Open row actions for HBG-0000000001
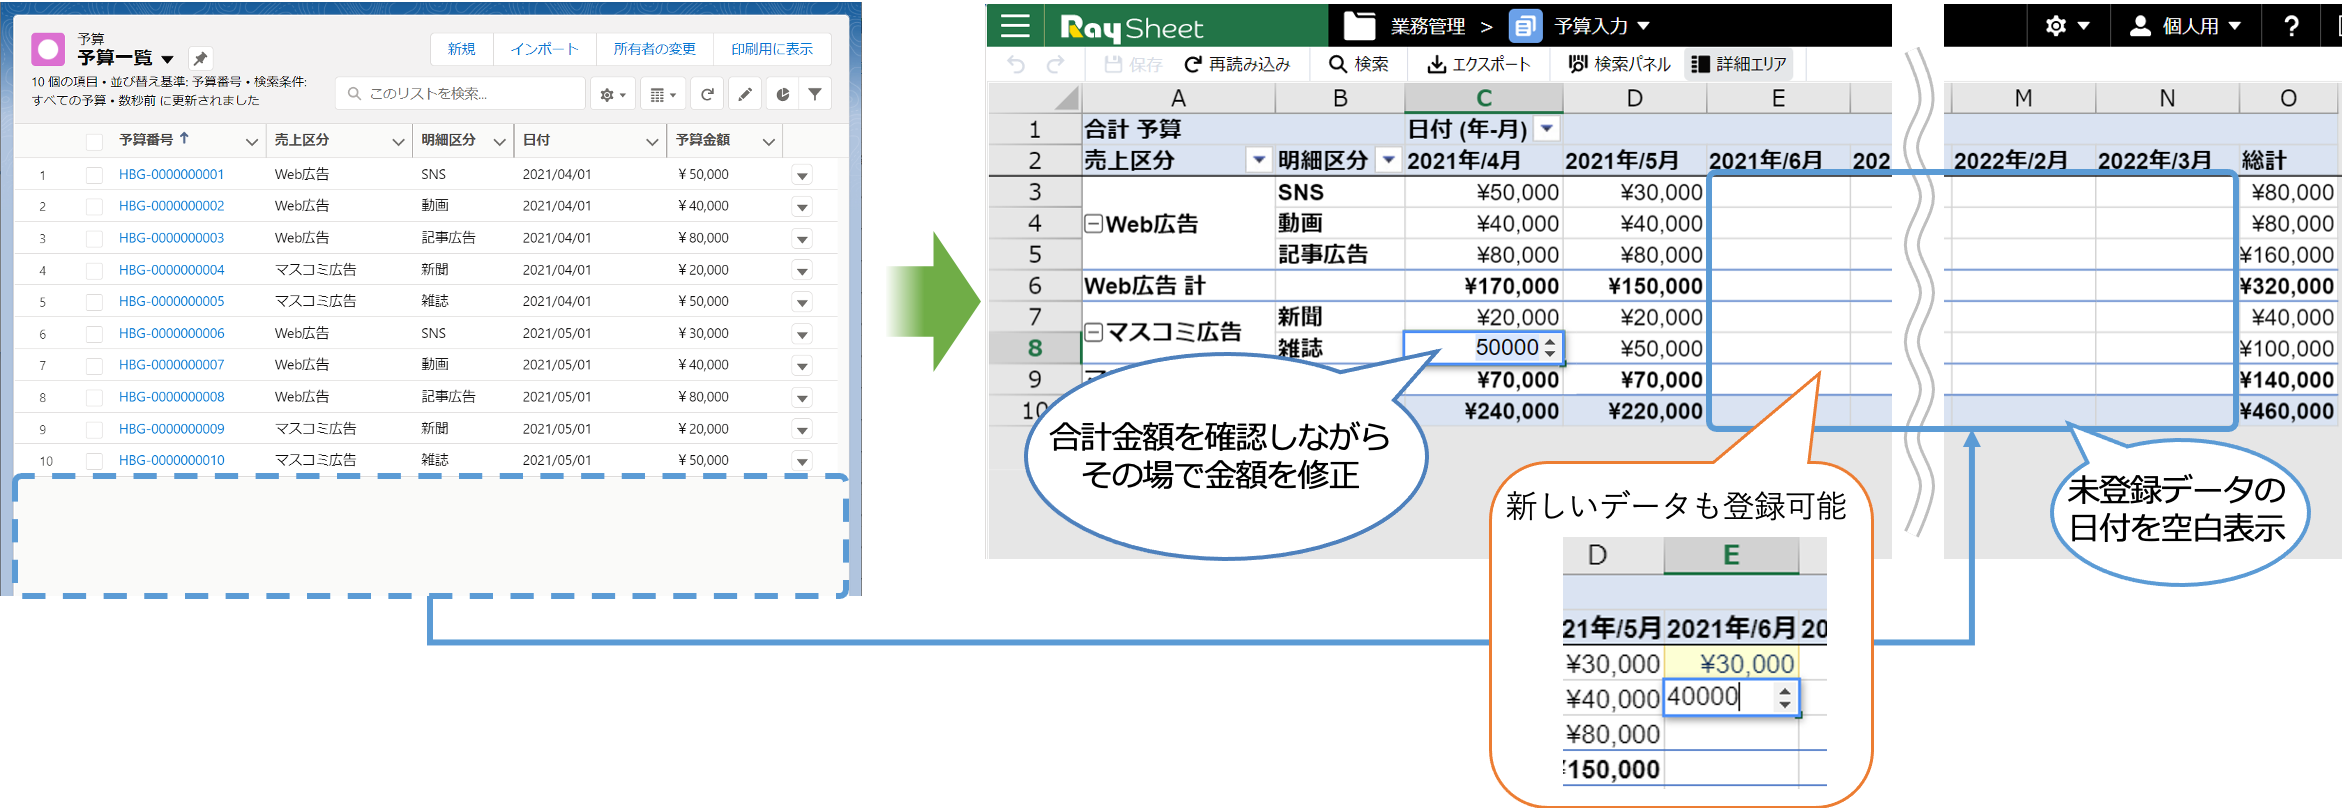The width and height of the screenshot is (2342, 808). (x=802, y=176)
